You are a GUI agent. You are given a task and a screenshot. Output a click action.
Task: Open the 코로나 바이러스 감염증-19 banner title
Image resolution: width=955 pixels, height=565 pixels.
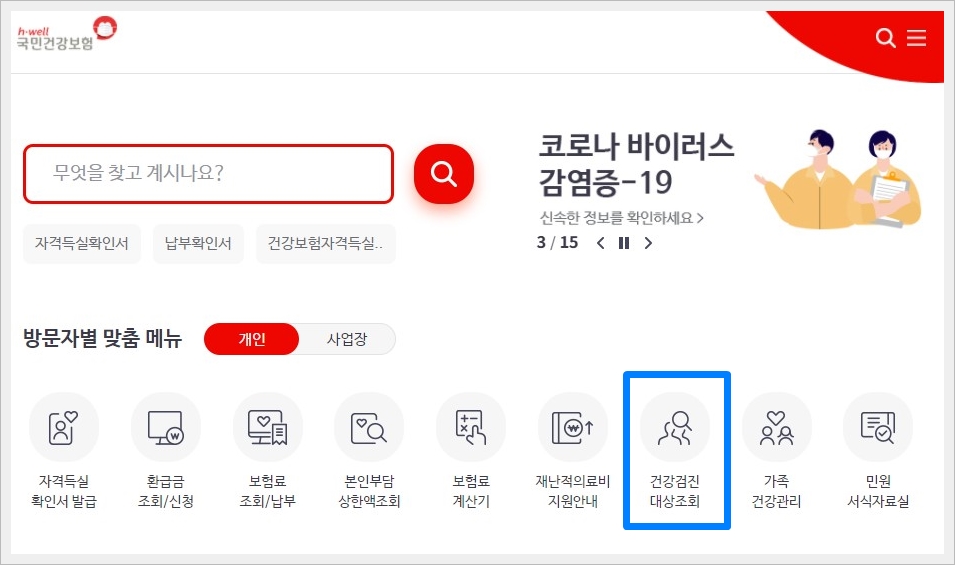tap(636, 164)
